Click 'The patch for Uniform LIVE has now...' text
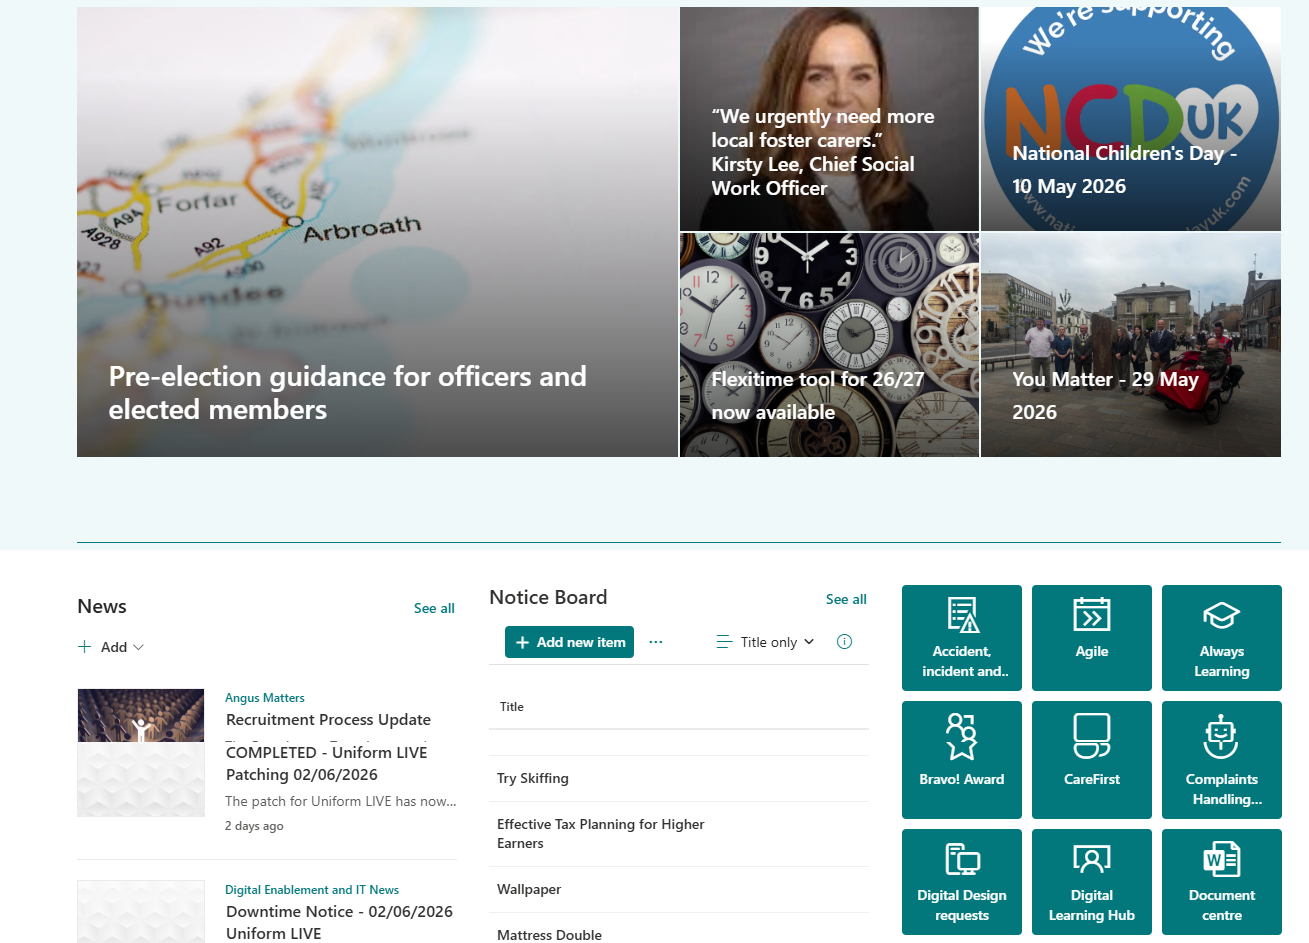Screen dimensions: 1309x943 point(341,801)
